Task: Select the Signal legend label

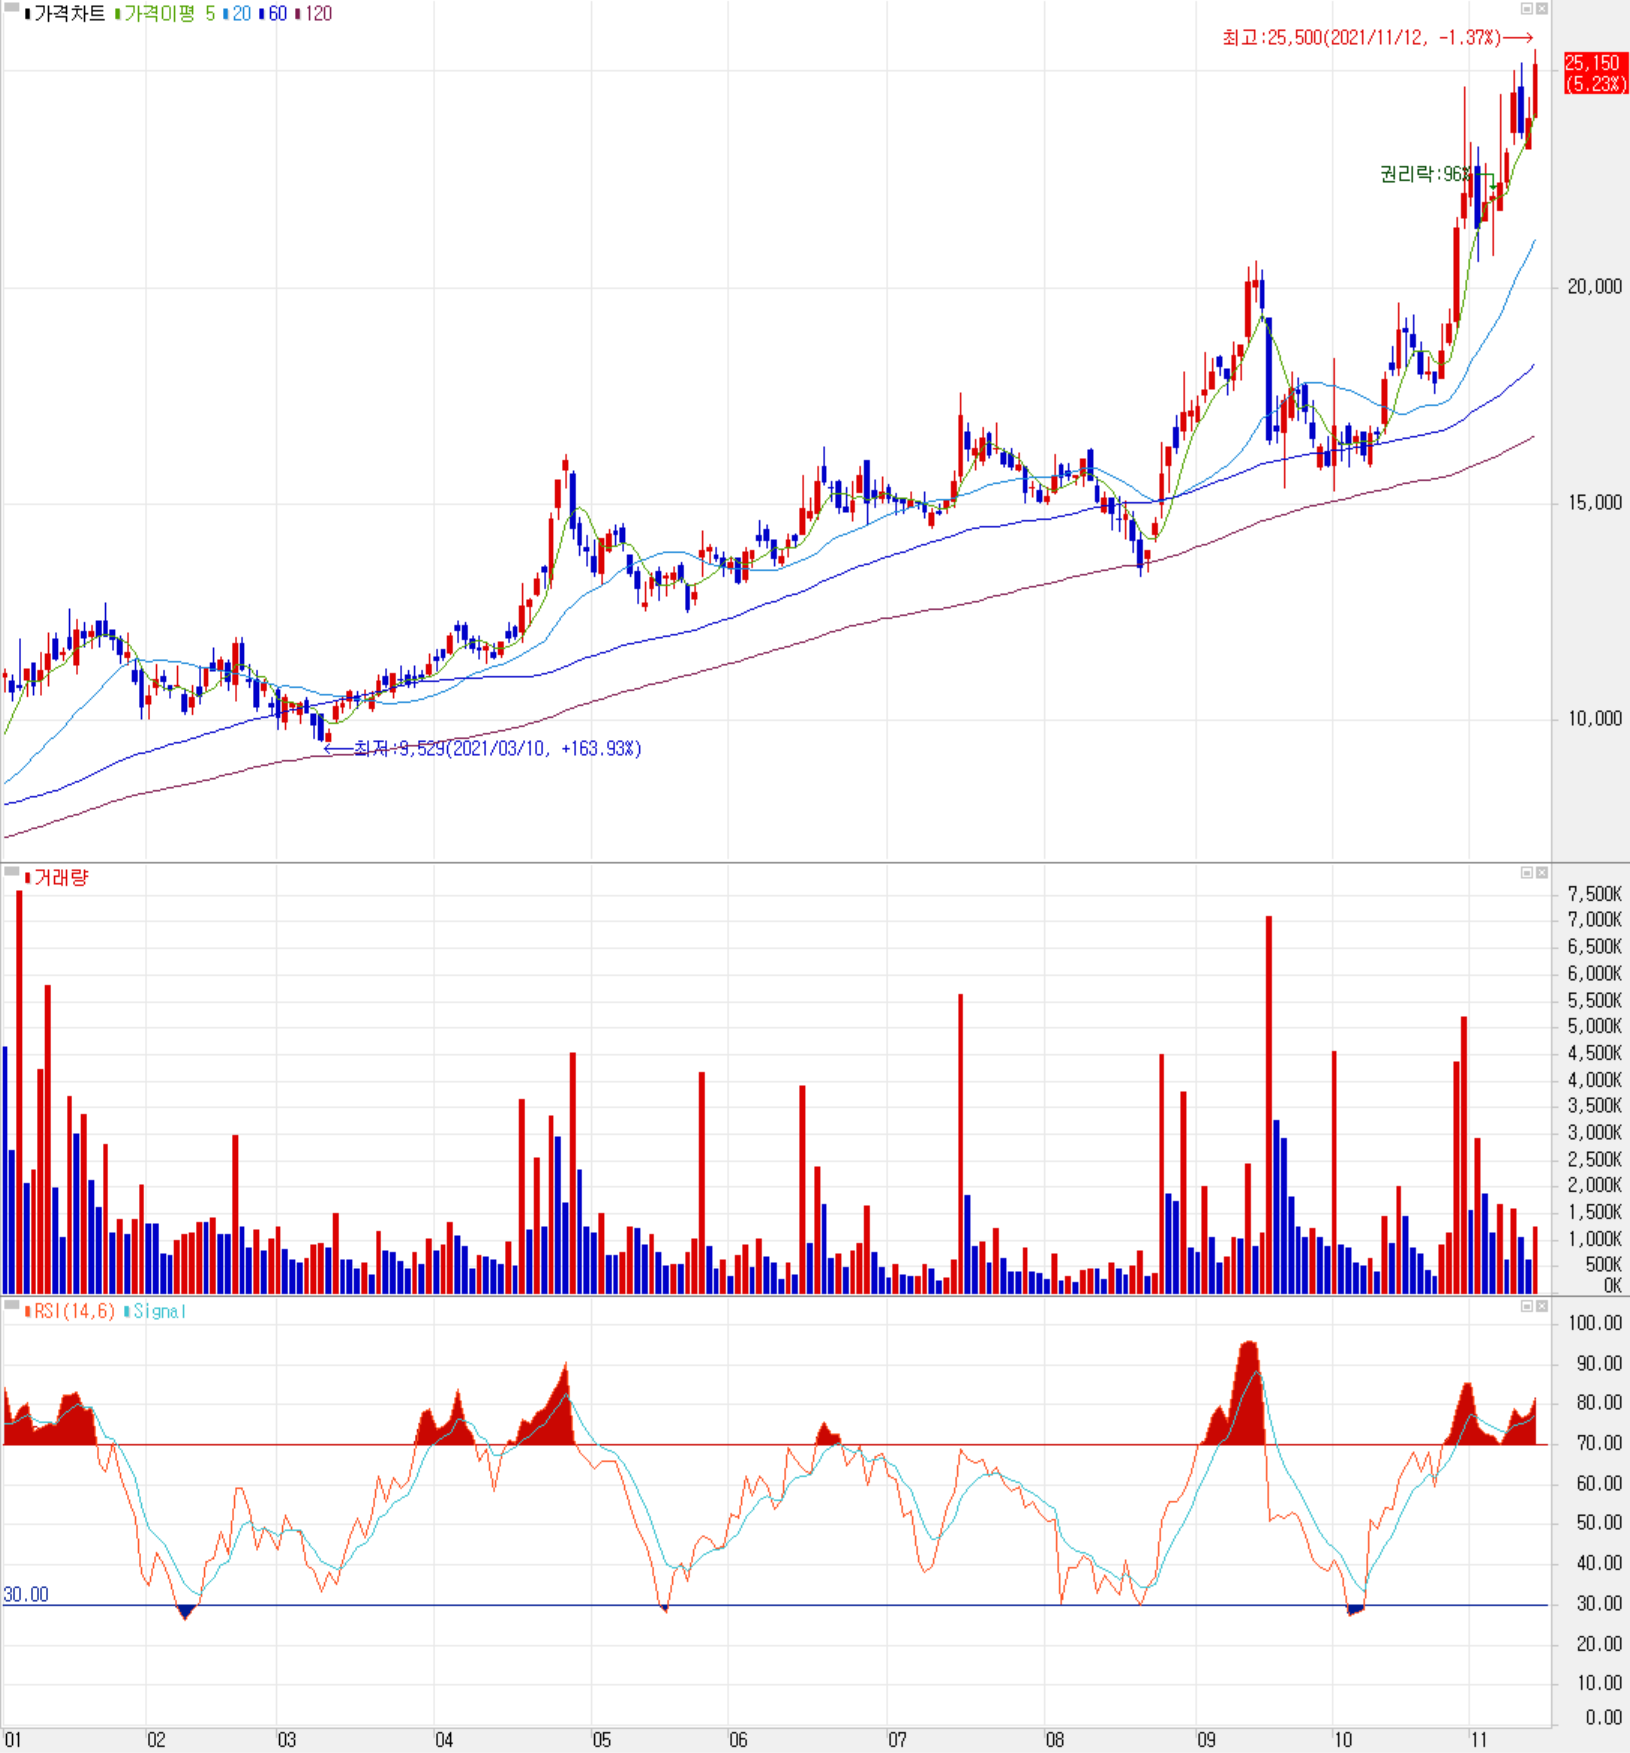Action: coord(155,1311)
